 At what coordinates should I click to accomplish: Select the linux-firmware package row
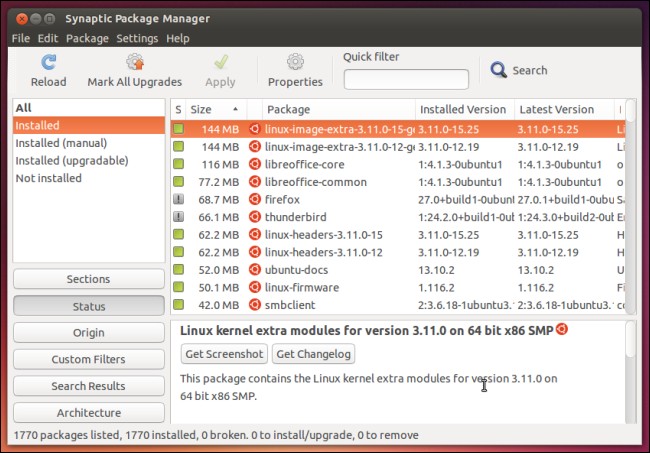click(398, 287)
